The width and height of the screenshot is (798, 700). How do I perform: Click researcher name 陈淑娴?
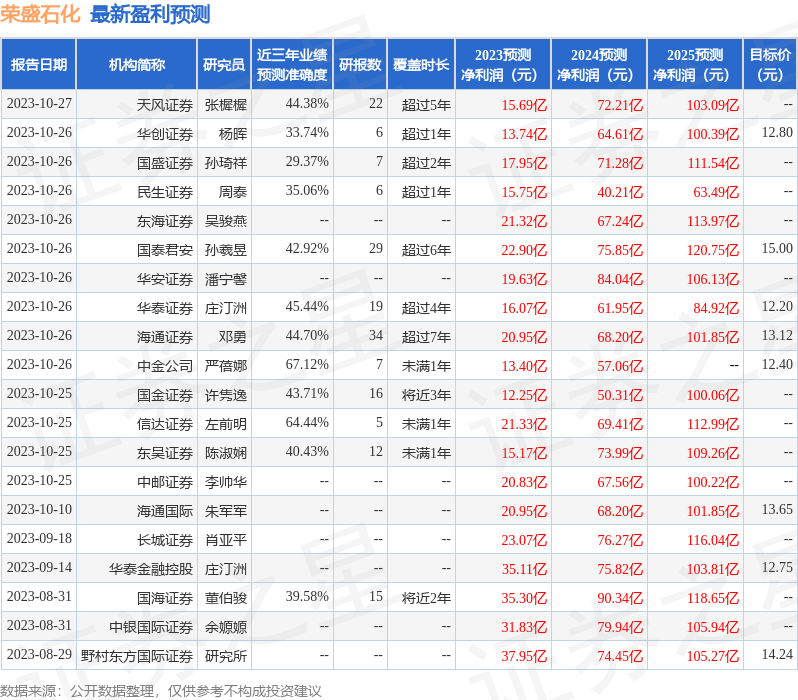point(225,453)
